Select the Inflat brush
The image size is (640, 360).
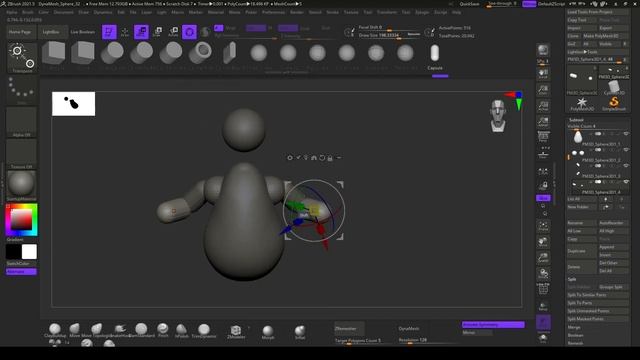300,332
